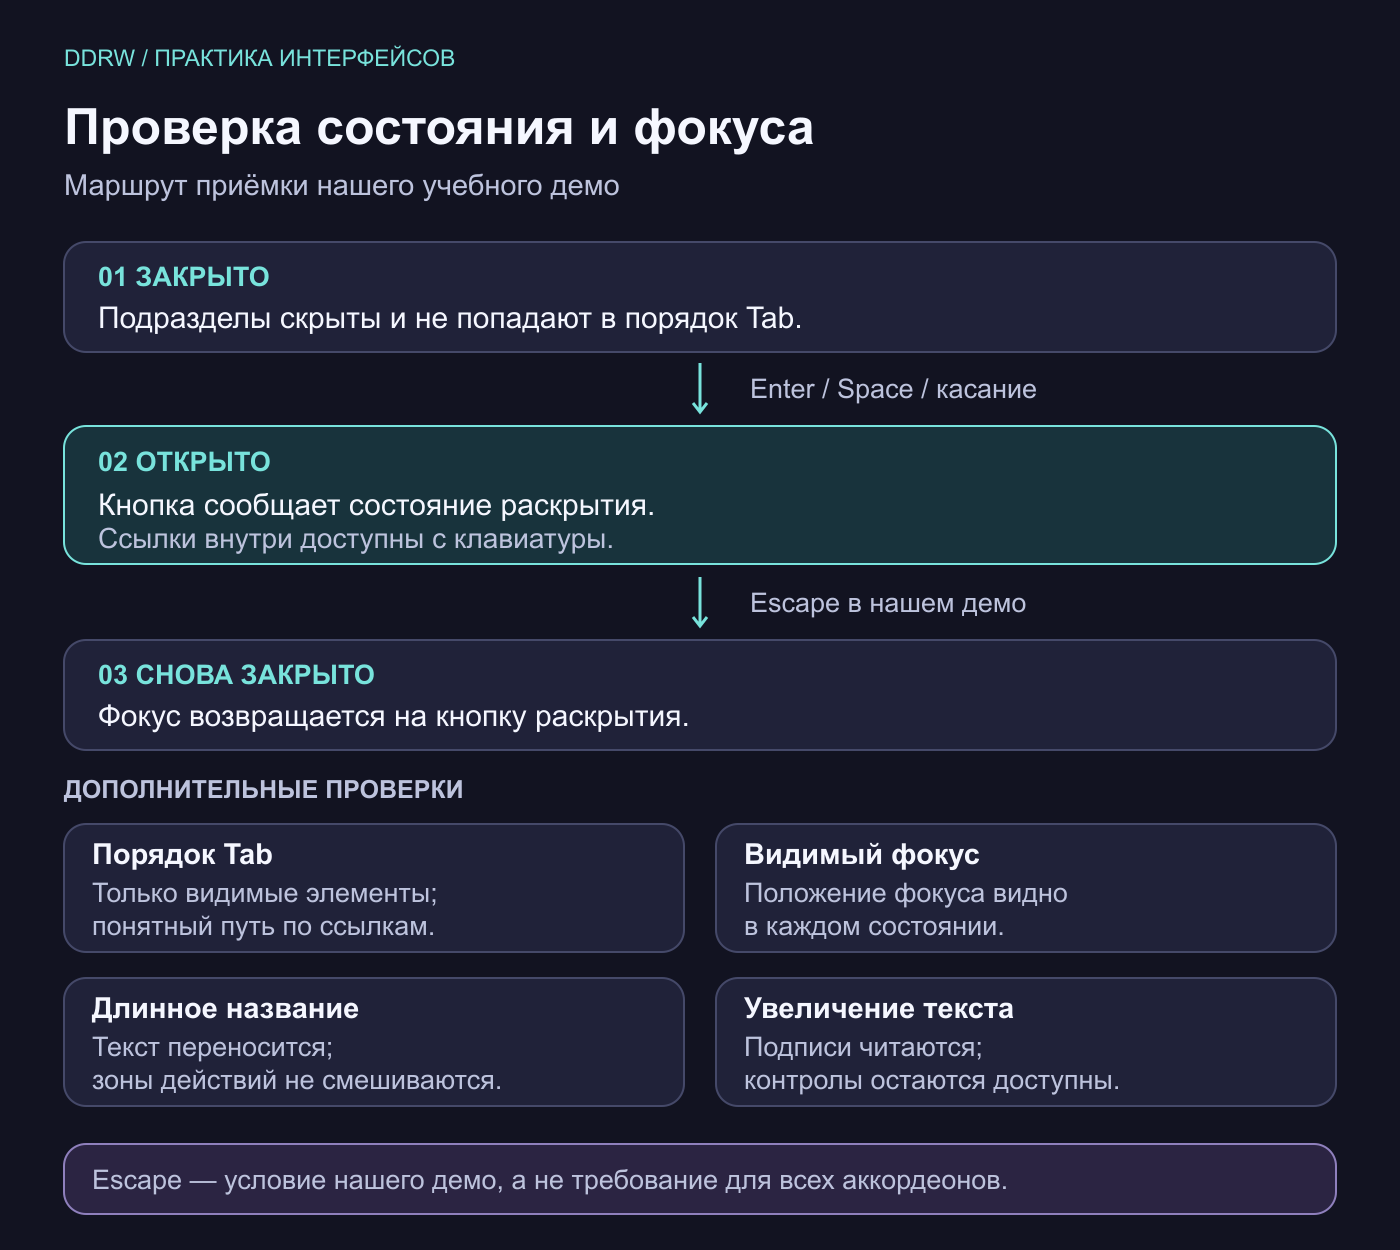Click text 'Только видимые элементы;'
This screenshot has width=1400, height=1250.
pos(265,893)
